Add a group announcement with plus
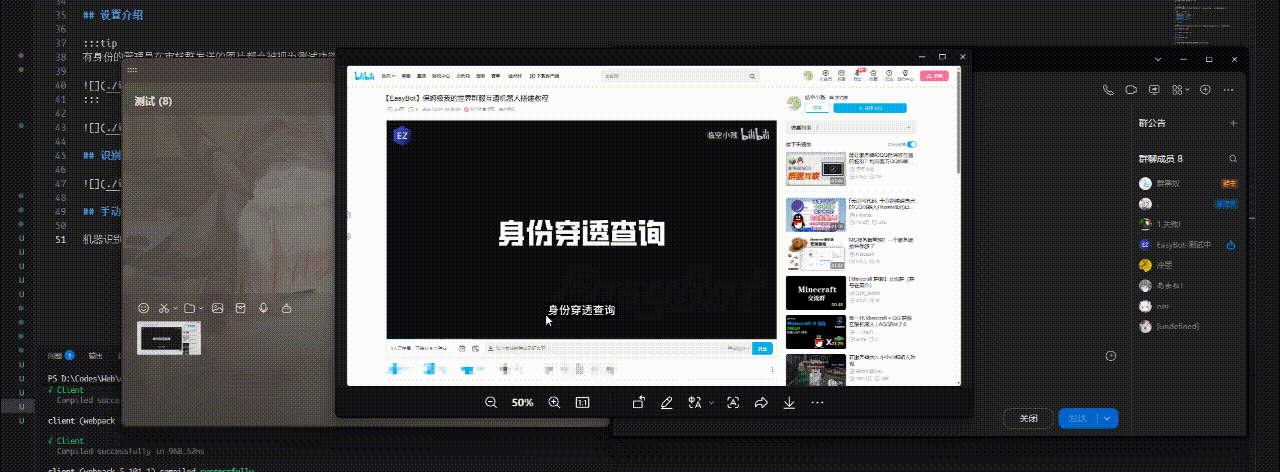1280x472 pixels. point(1232,123)
